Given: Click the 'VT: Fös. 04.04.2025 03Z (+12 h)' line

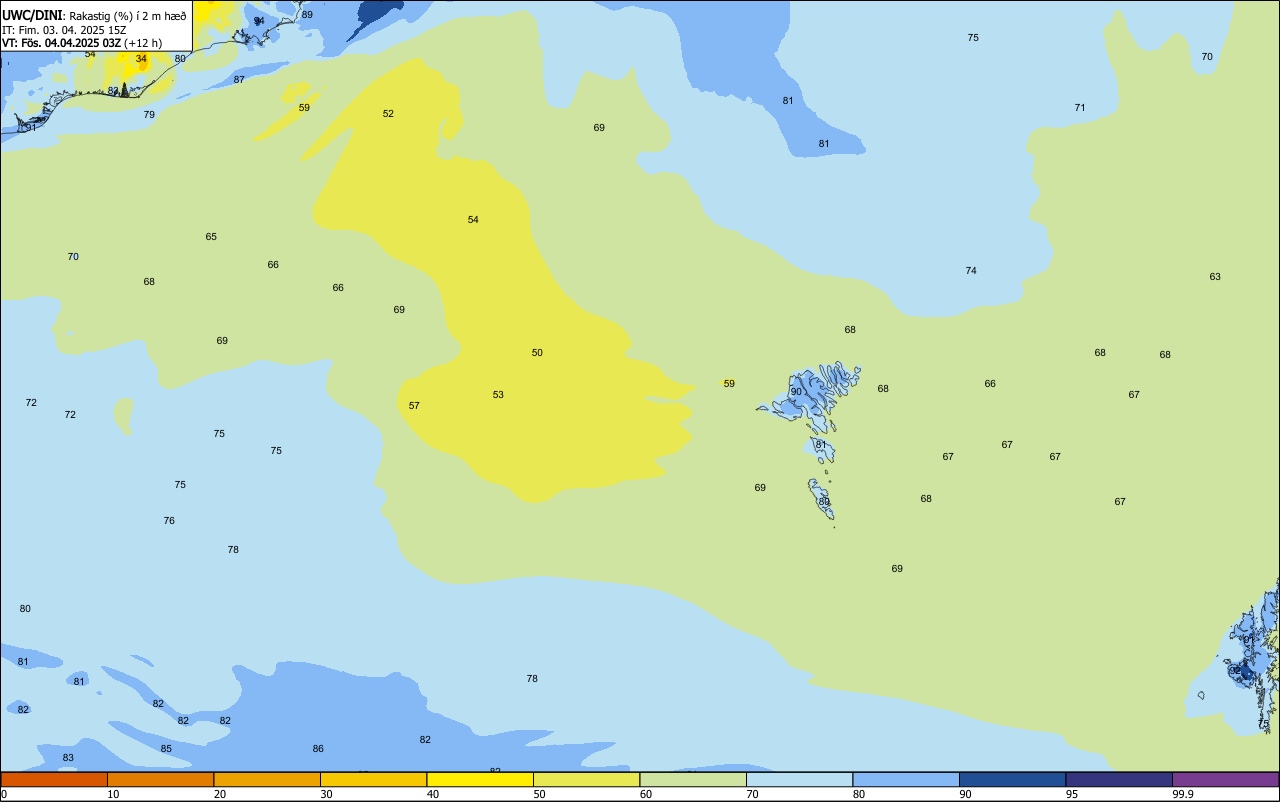Looking at the screenshot, I should [82, 43].
